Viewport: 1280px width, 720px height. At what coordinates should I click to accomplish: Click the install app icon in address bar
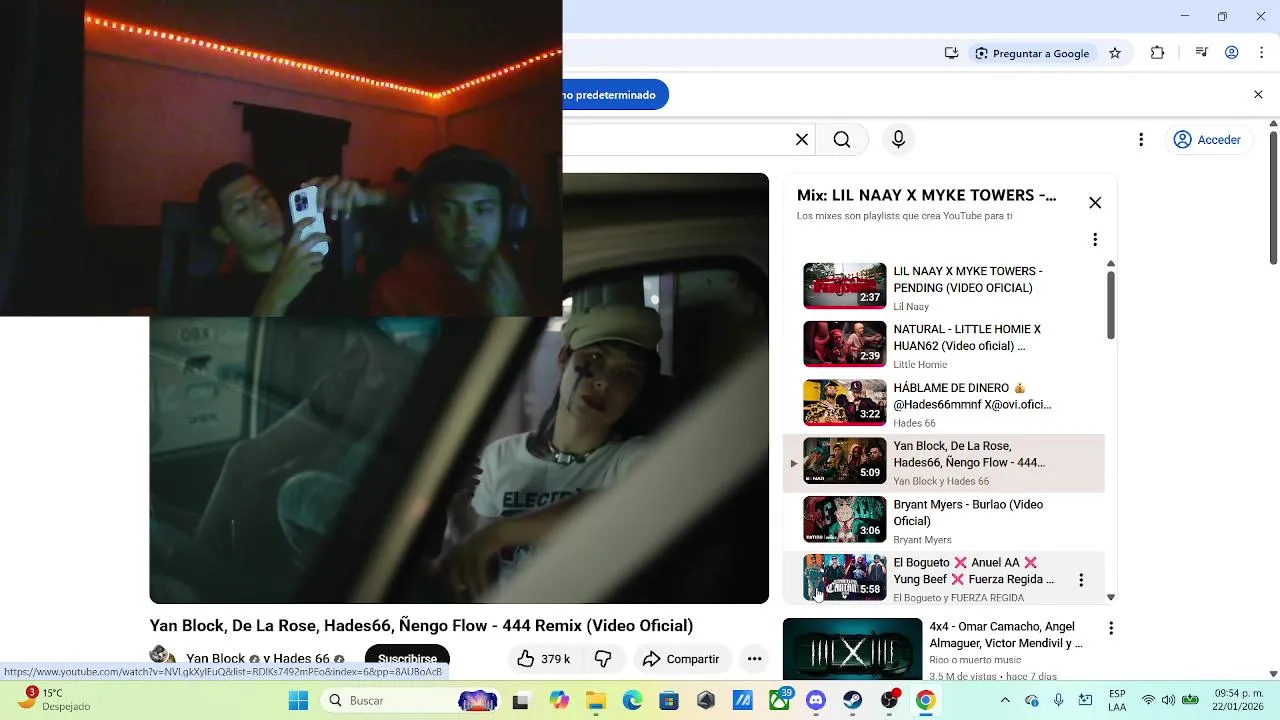[x=951, y=53]
